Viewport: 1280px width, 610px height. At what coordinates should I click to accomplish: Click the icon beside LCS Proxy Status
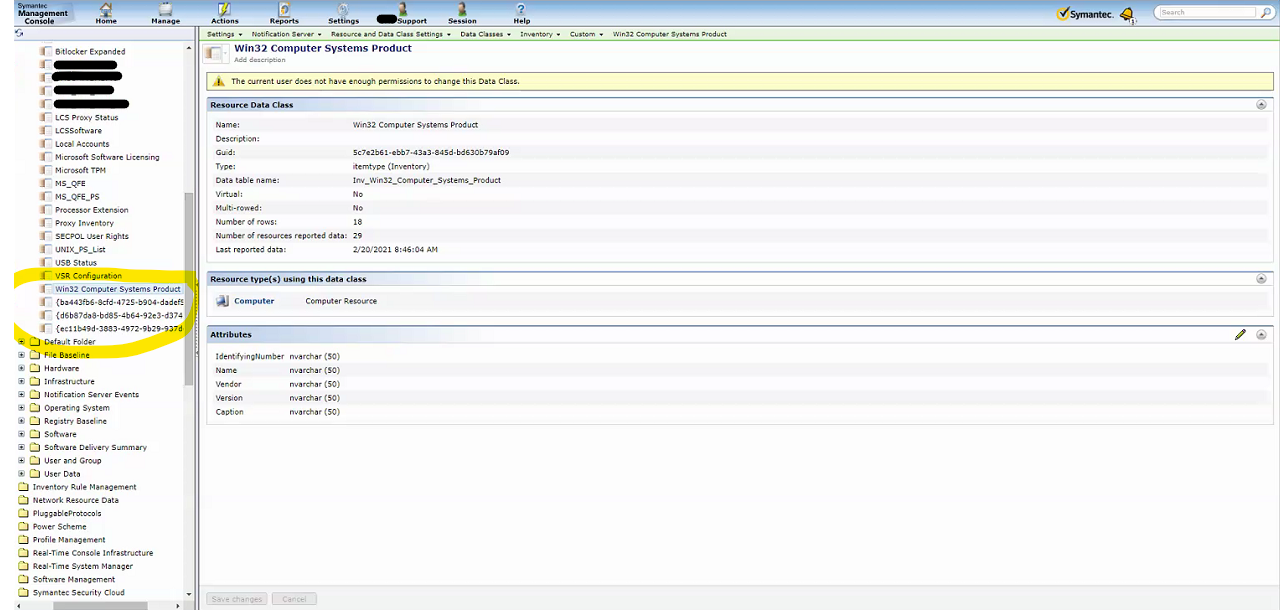46,117
